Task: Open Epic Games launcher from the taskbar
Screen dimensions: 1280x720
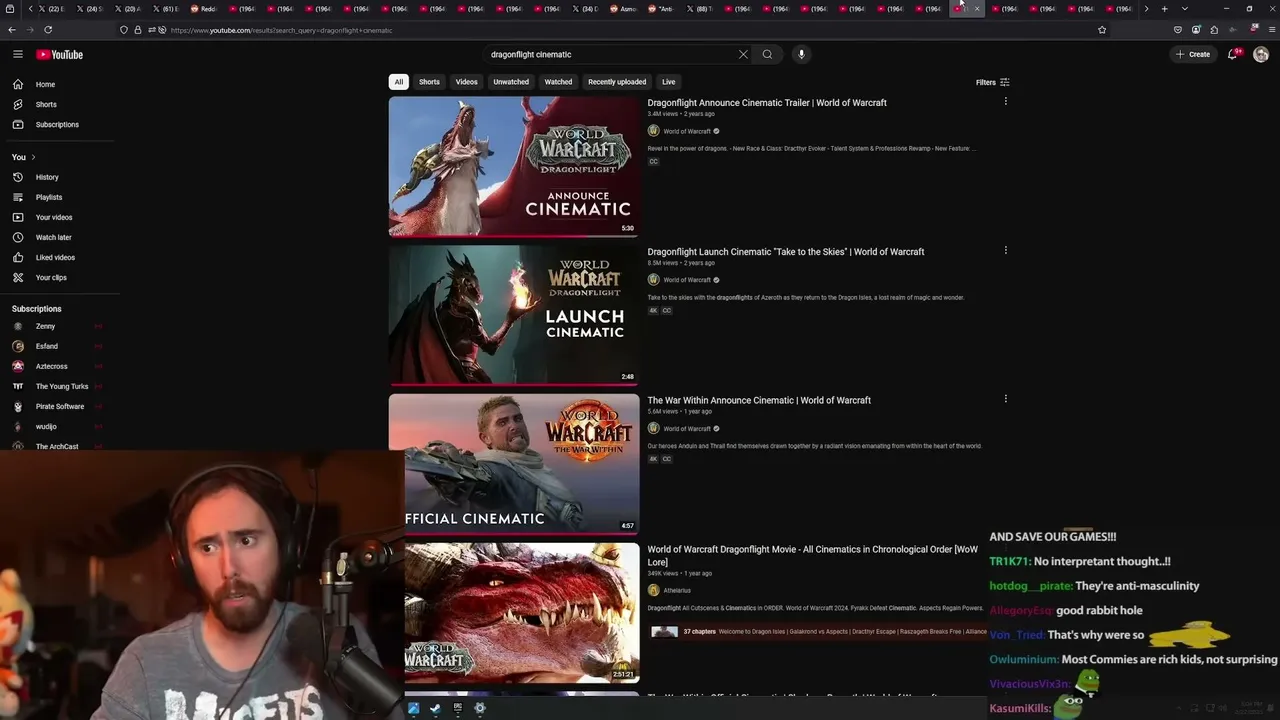Action: click(458, 708)
